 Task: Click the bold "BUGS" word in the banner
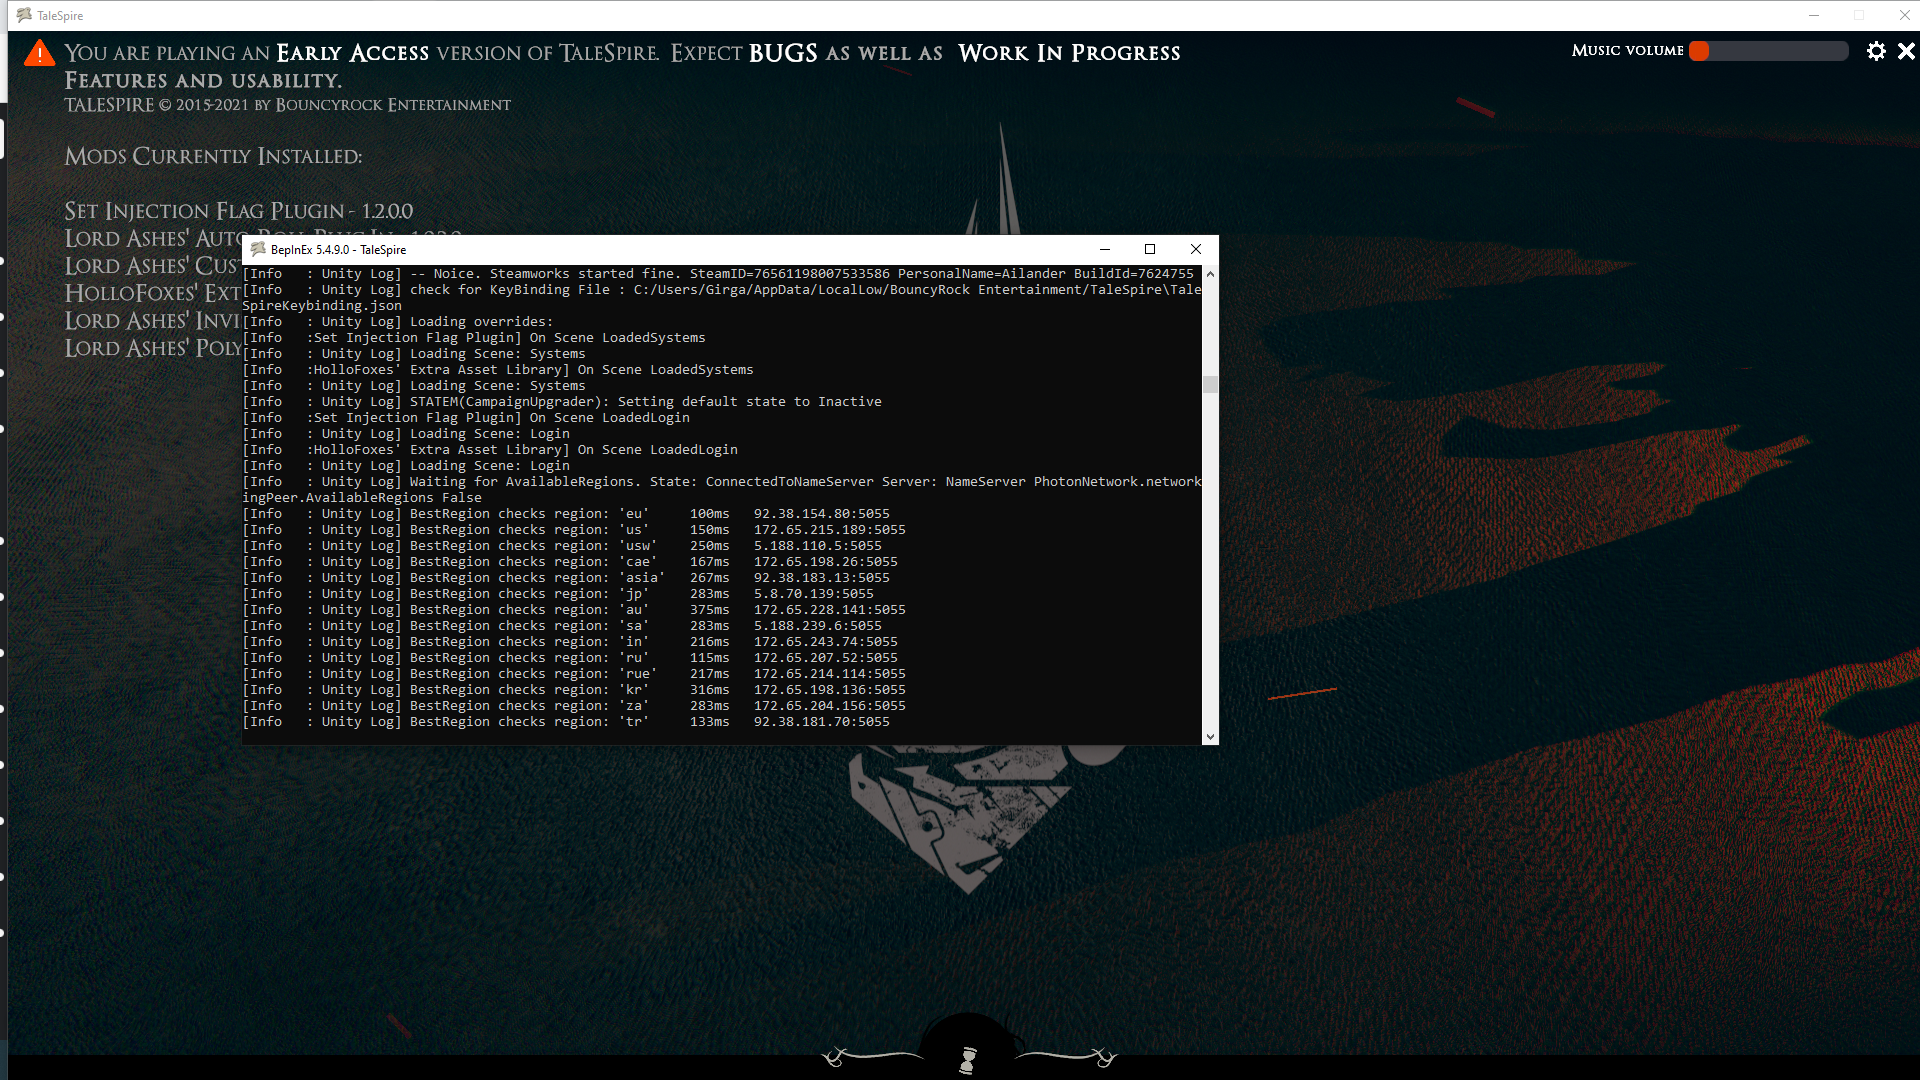pos(783,53)
